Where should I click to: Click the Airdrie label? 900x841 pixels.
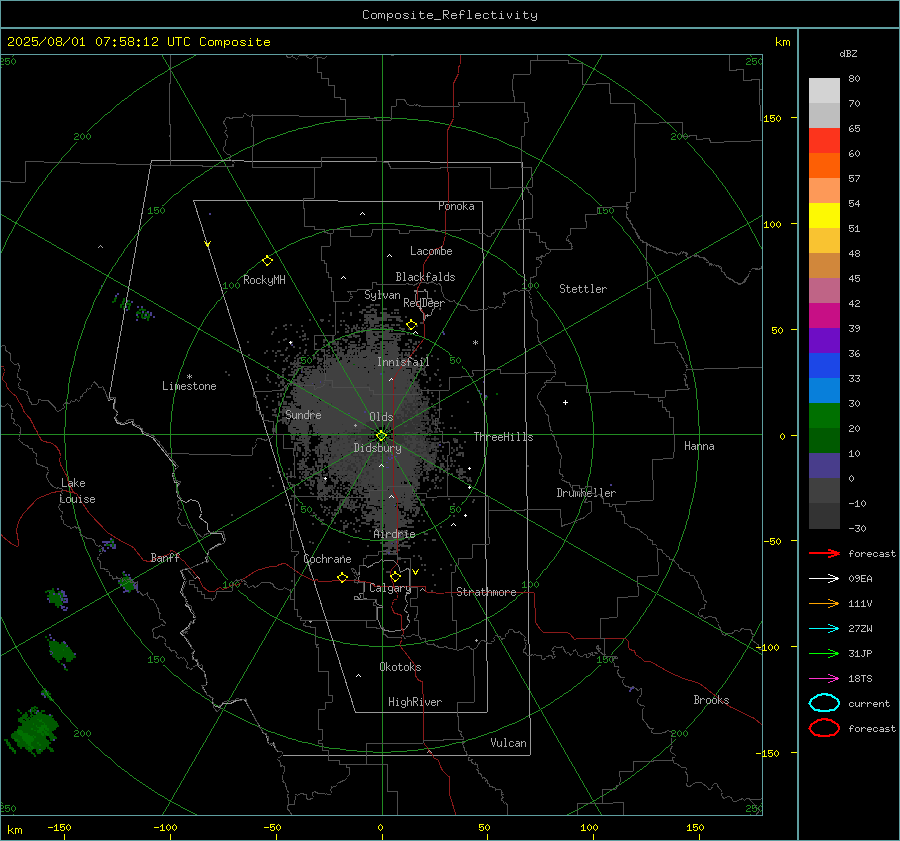[x=394, y=534]
